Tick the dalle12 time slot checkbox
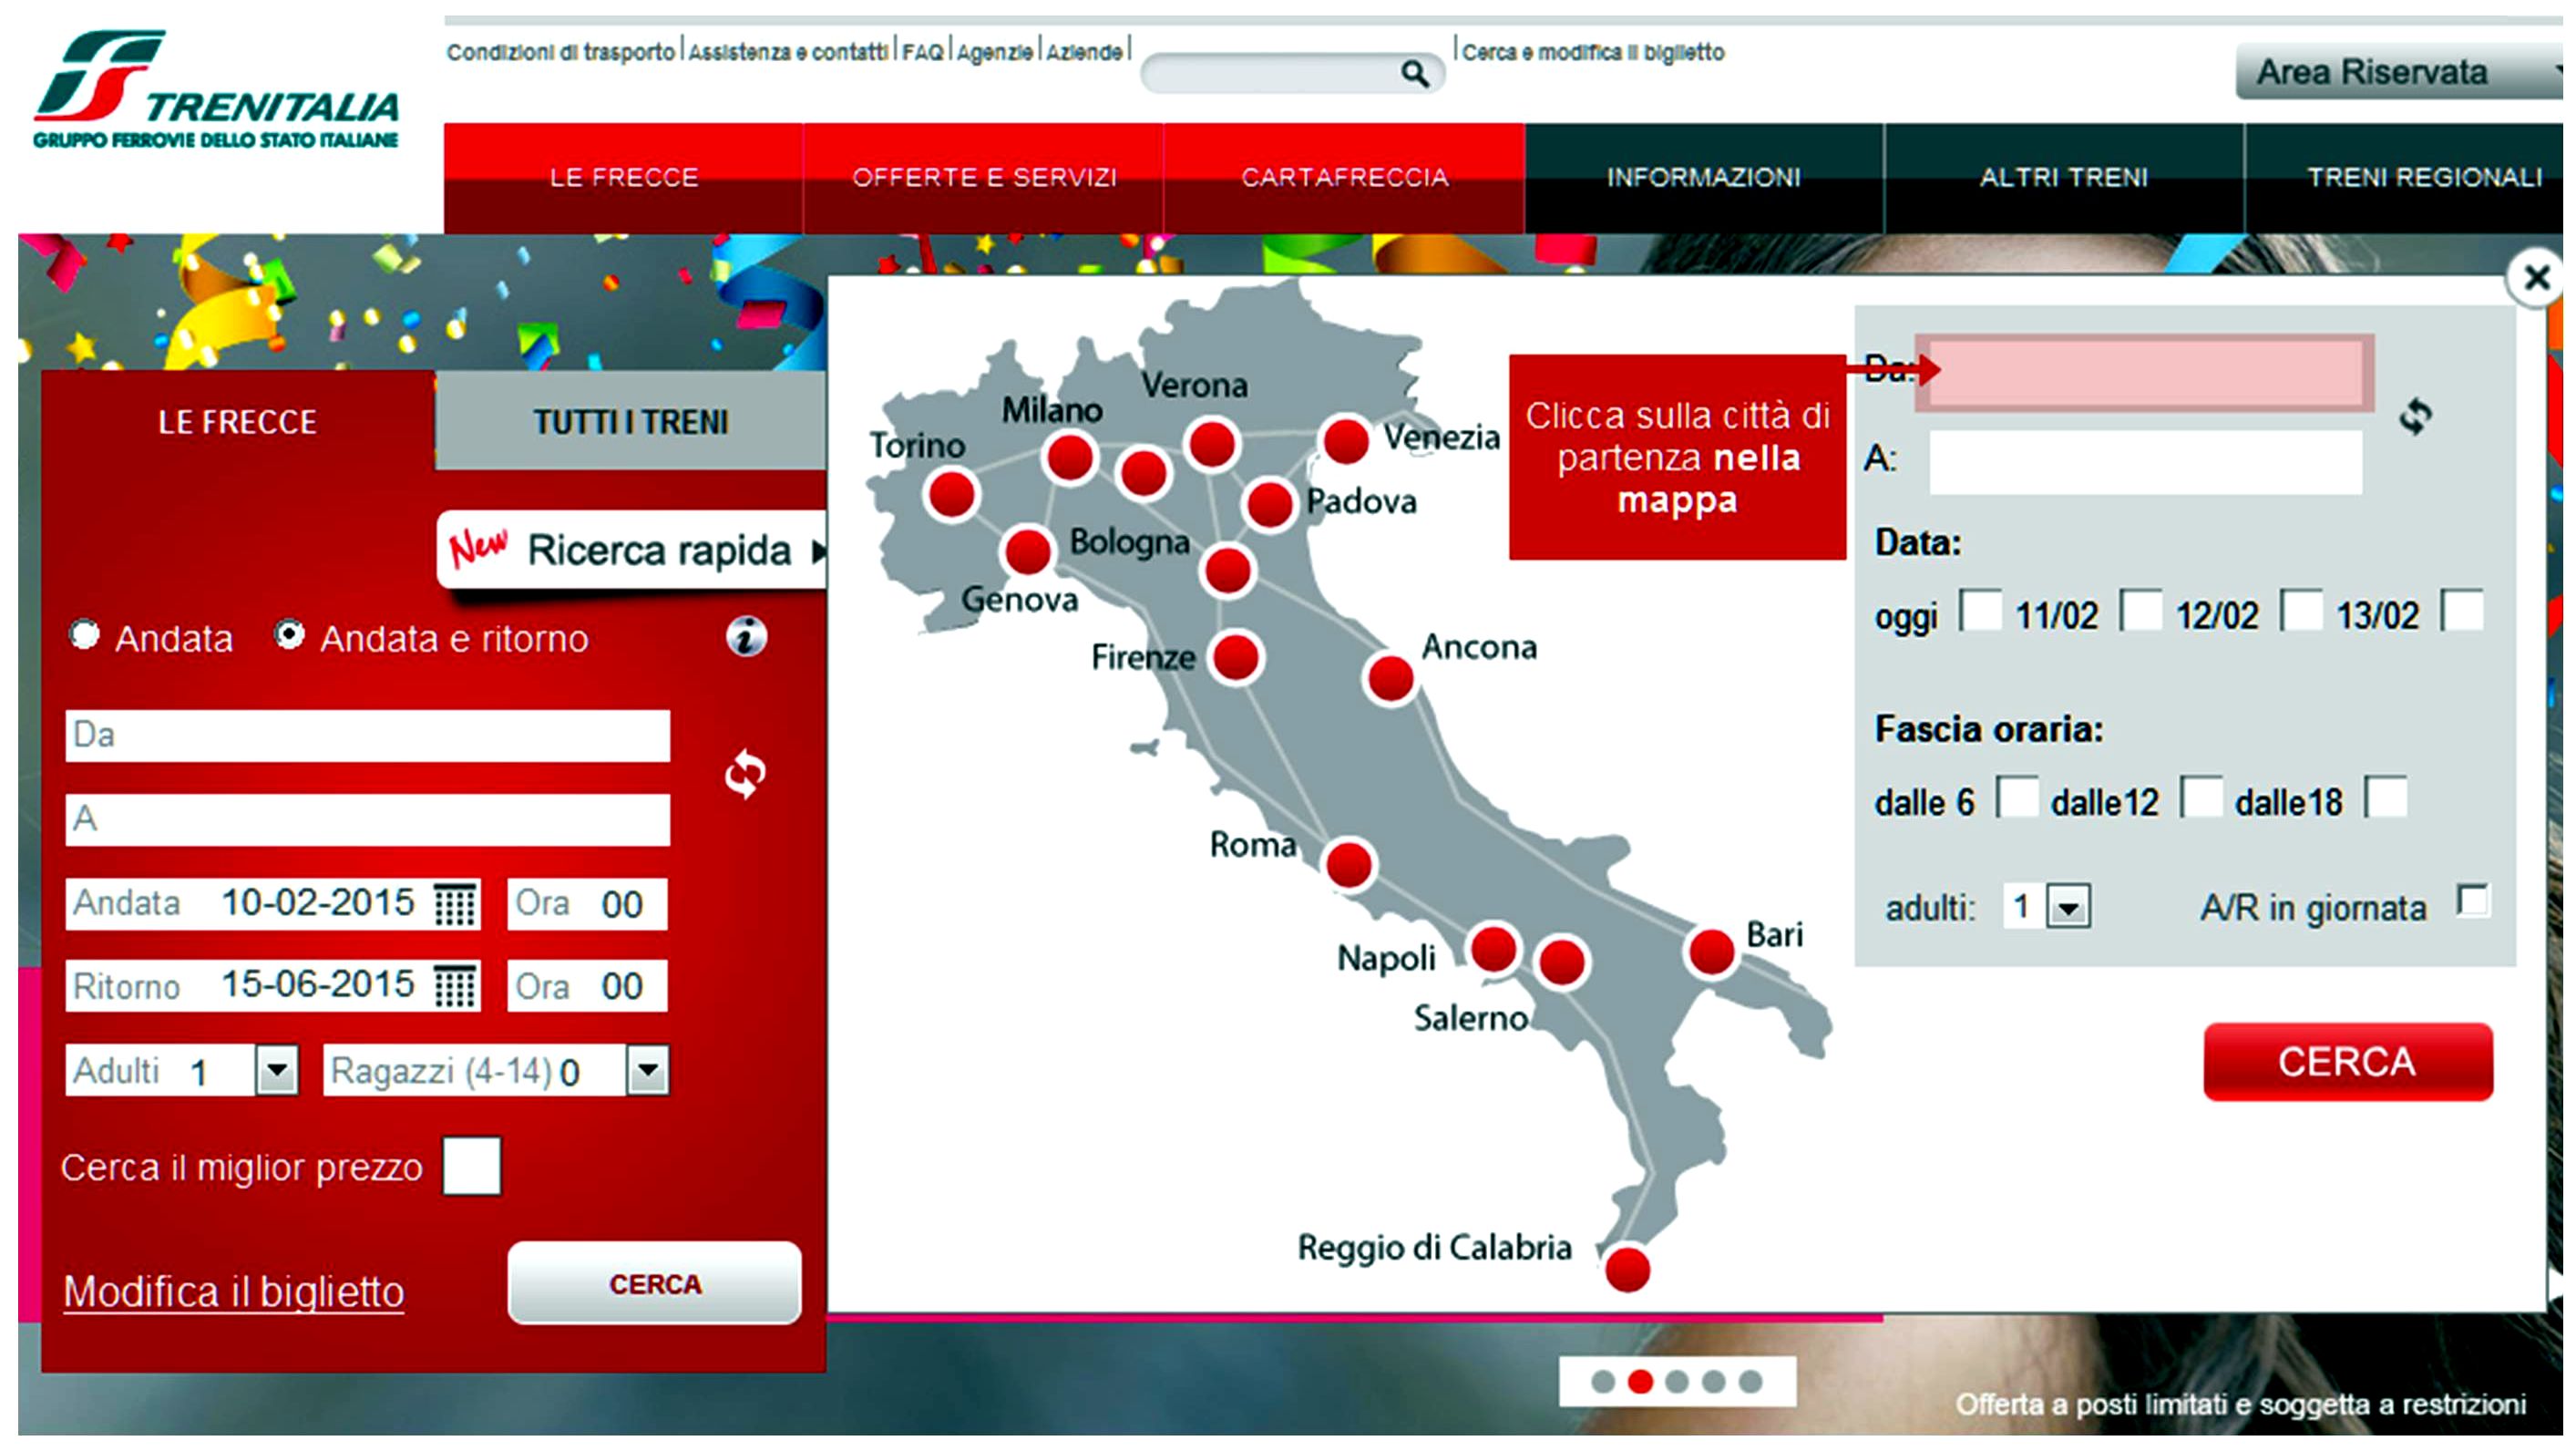The height and width of the screenshot is (1451, 2576). tap(2201, 797)
